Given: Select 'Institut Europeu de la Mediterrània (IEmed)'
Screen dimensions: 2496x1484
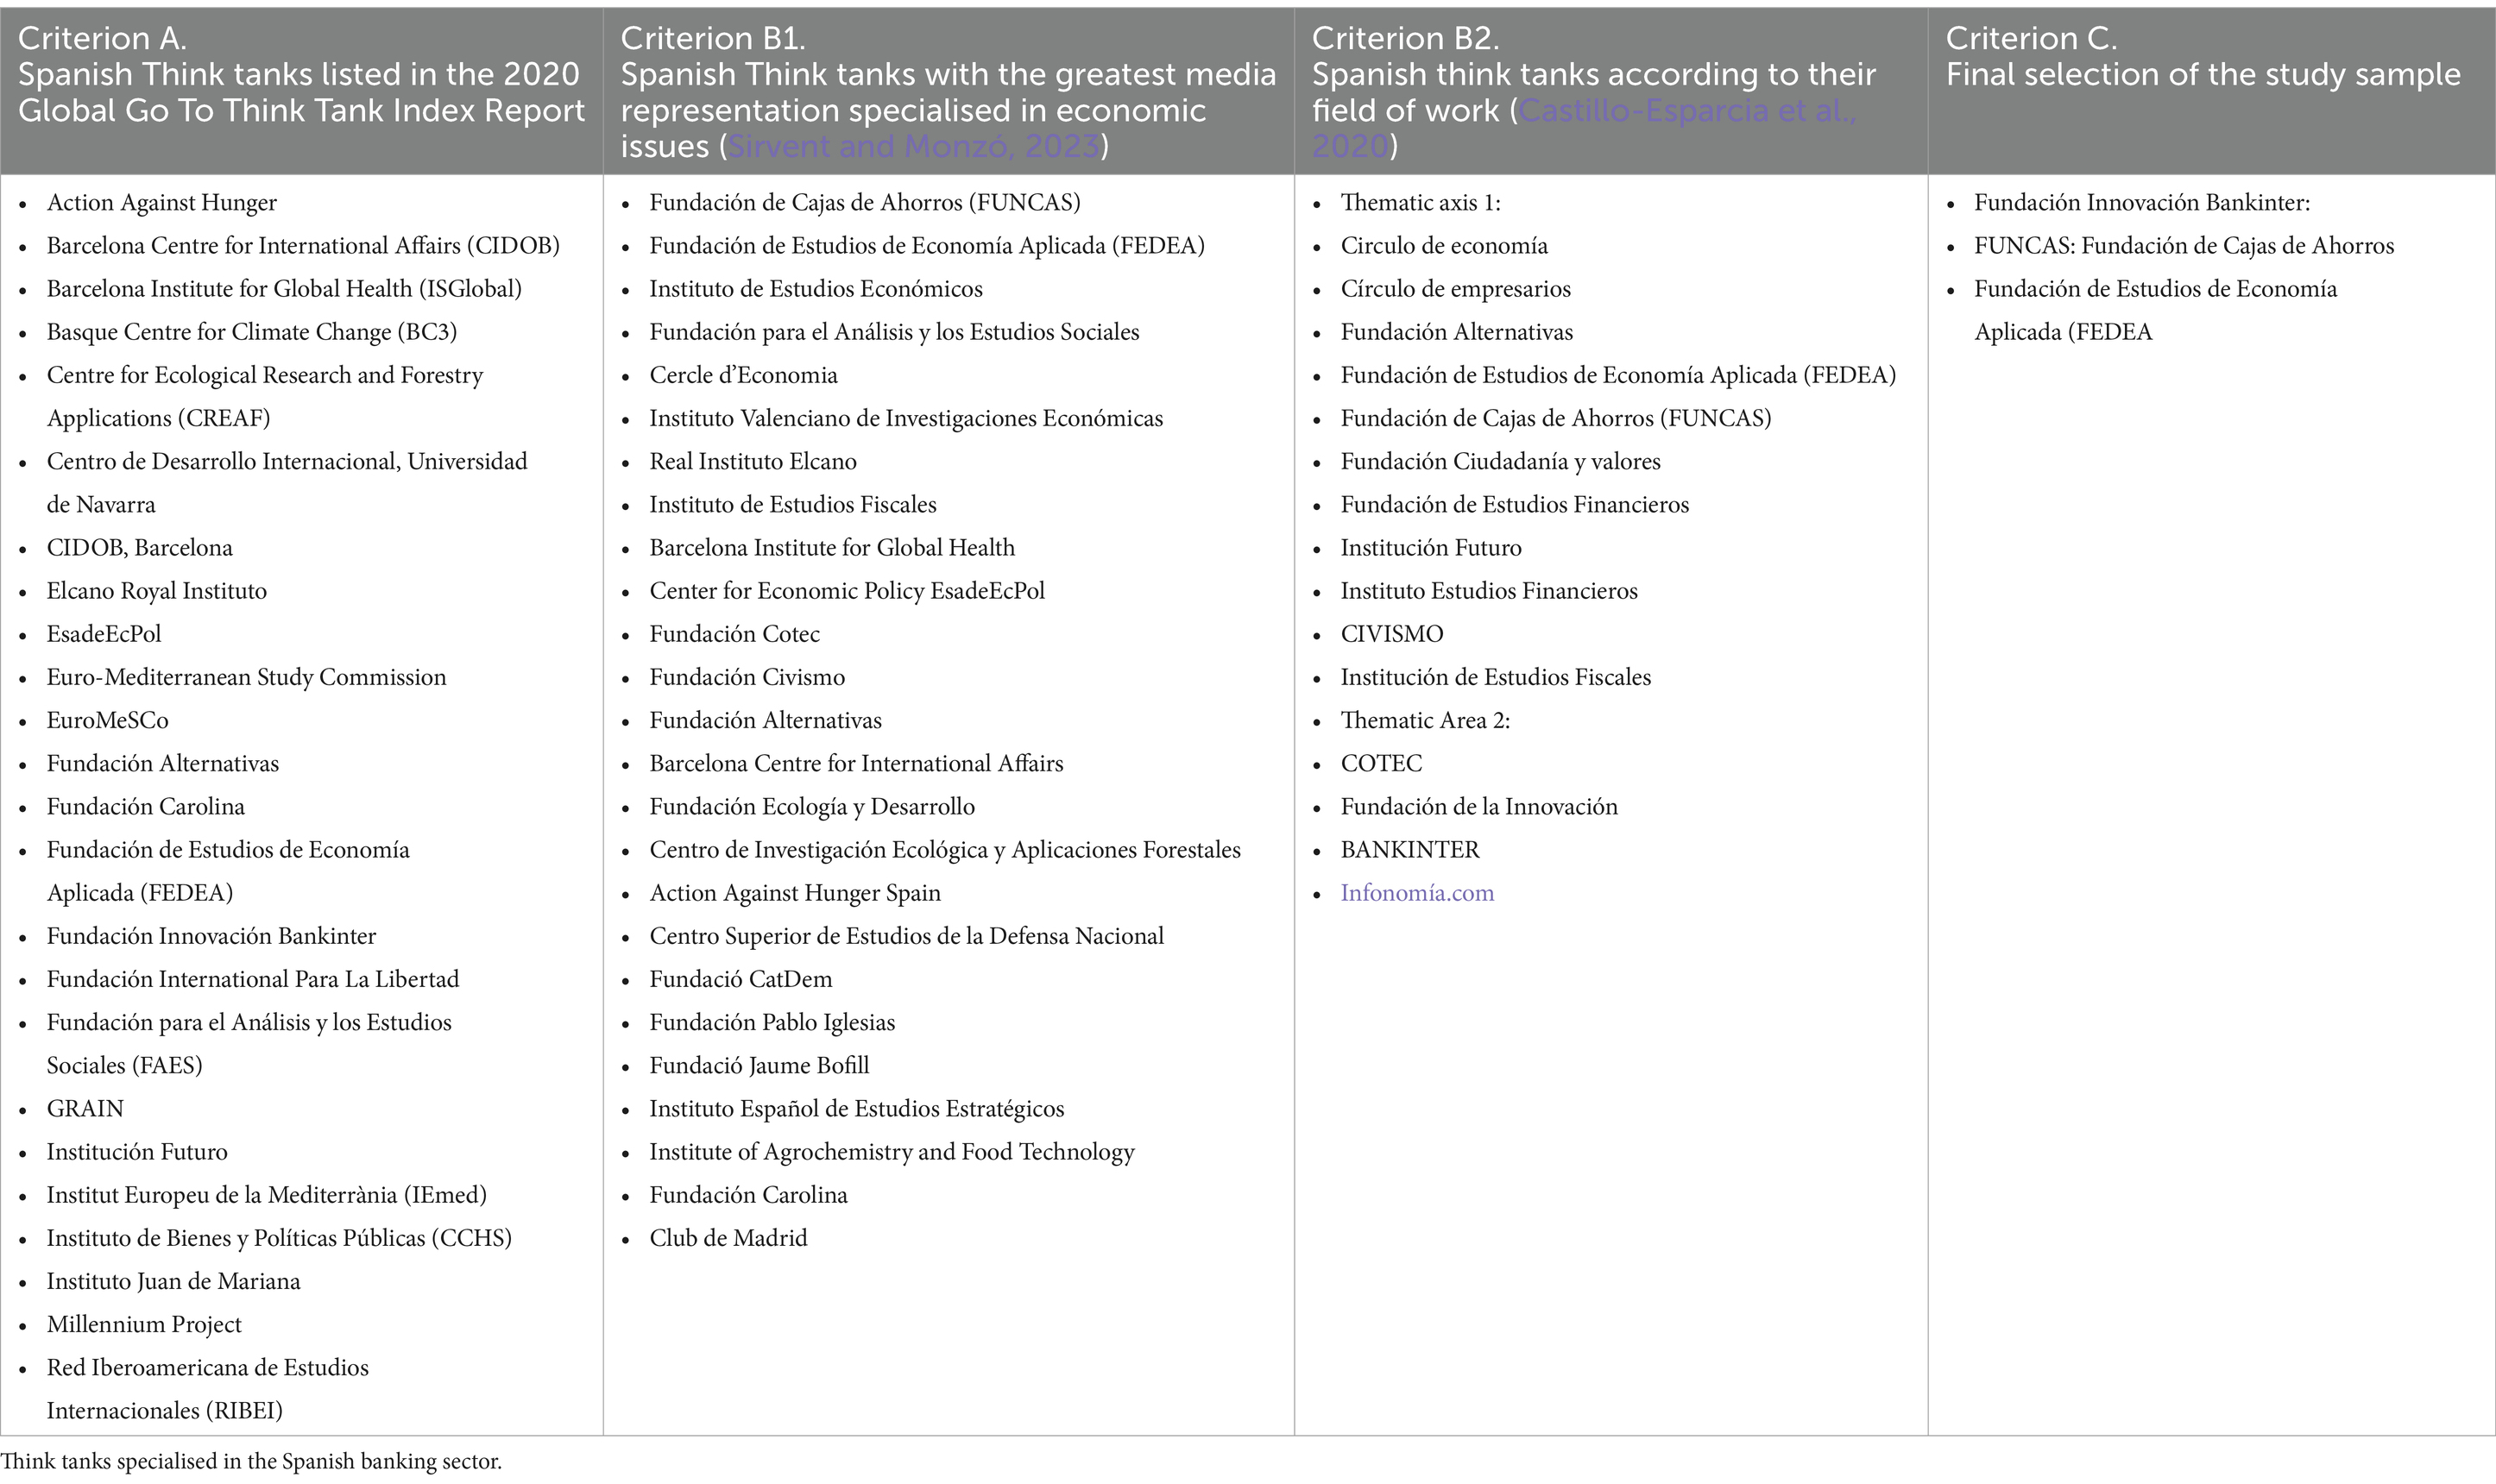Looking at the screenshot, I should tap(266, 1195).
